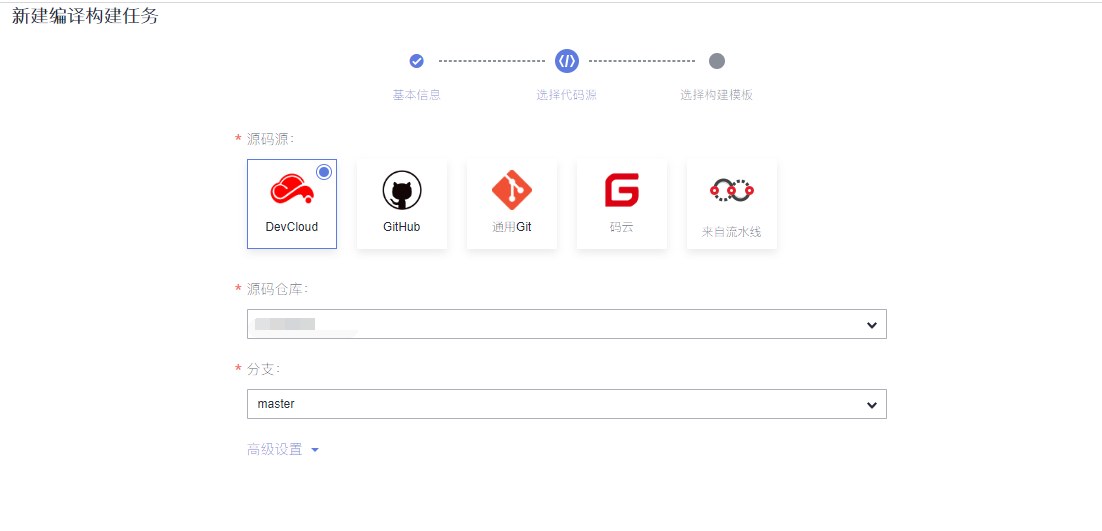Pick the generic Git diamond logo

coord(512,190)
